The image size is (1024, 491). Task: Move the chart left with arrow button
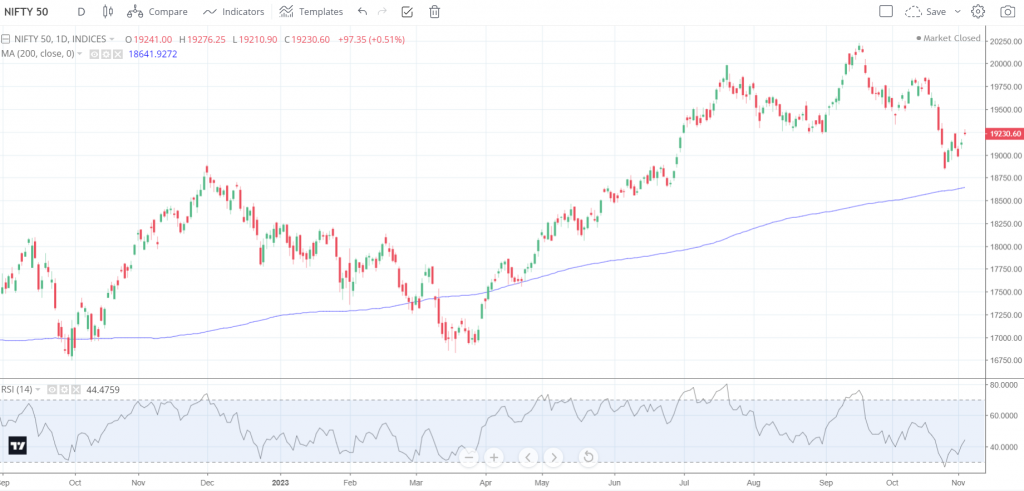[x=528, y=457]
